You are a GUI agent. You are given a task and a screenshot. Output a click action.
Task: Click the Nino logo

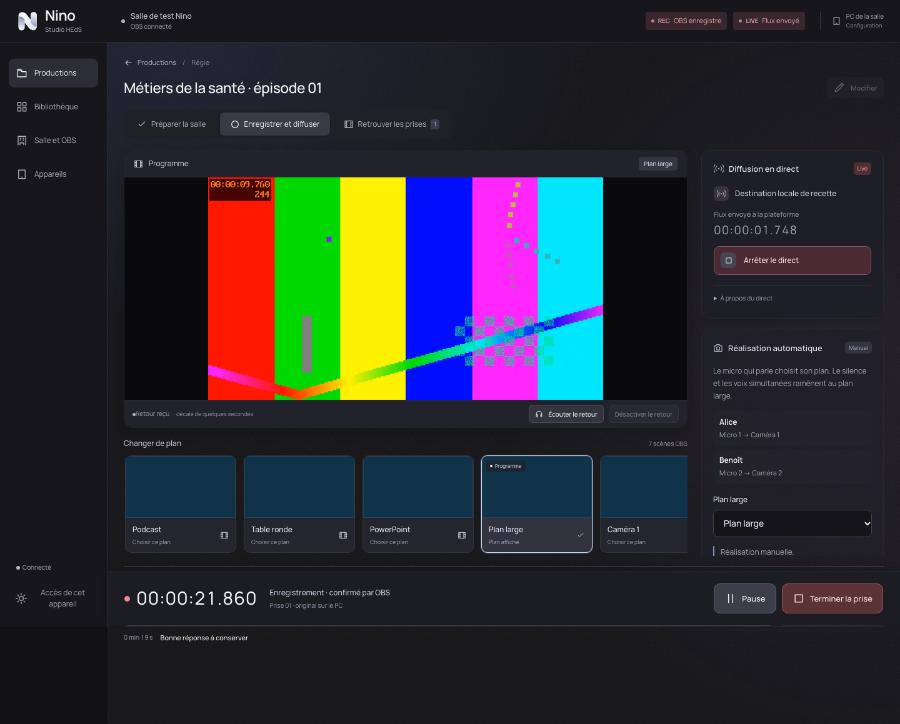[27, 21]
